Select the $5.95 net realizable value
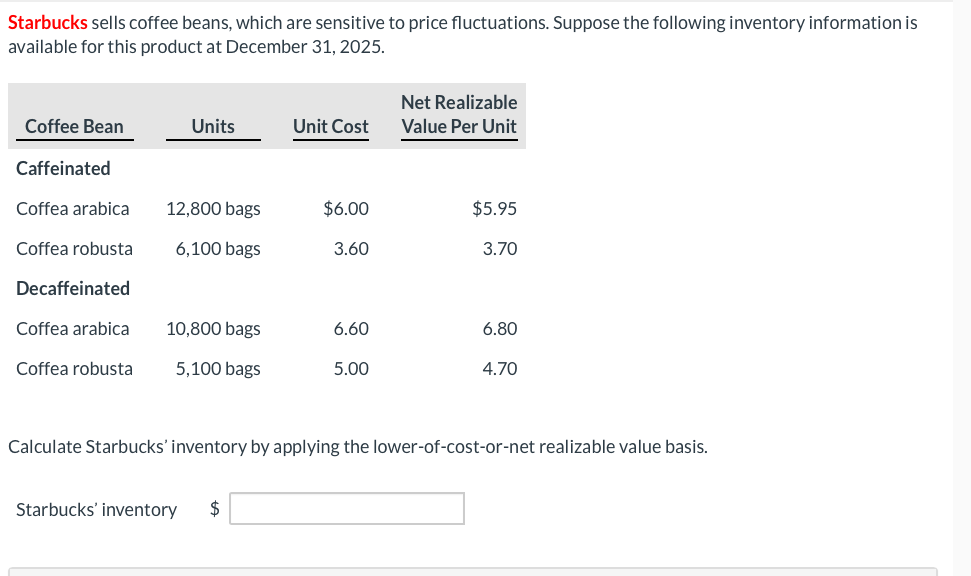Viewport: 971px width, 576px height. pyautogui.click(x=494, y=208)
